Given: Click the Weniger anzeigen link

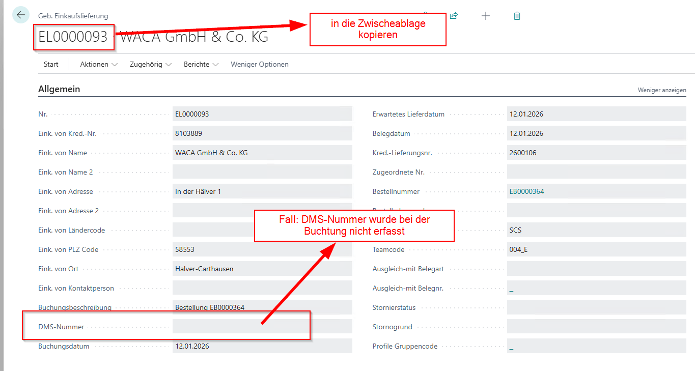Looking at the screenshot, I should pos(661,90).
